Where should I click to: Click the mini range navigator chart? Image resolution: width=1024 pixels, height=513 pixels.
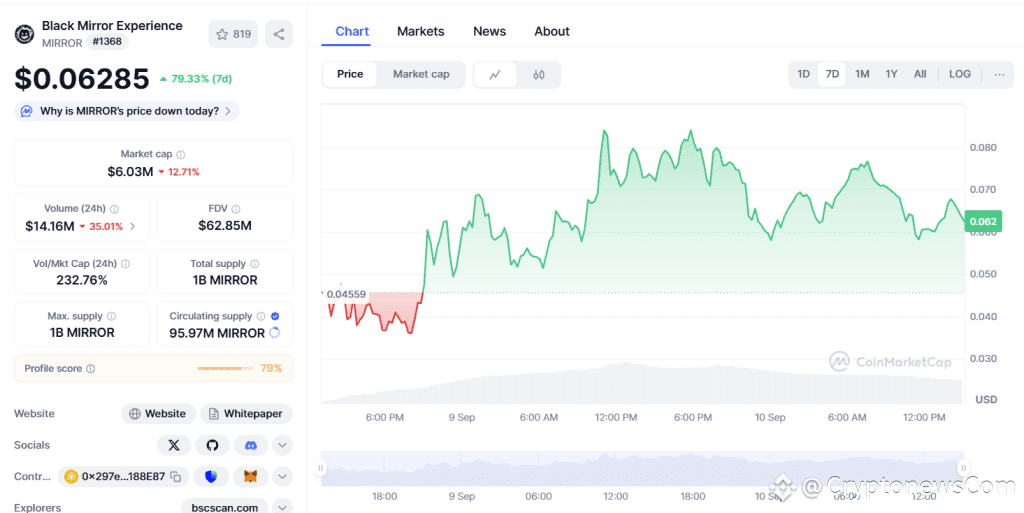click(642, 469)
